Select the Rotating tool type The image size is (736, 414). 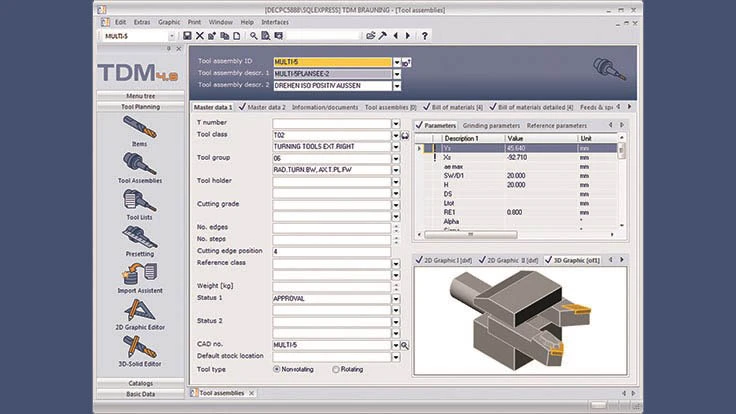coord(335,369)
